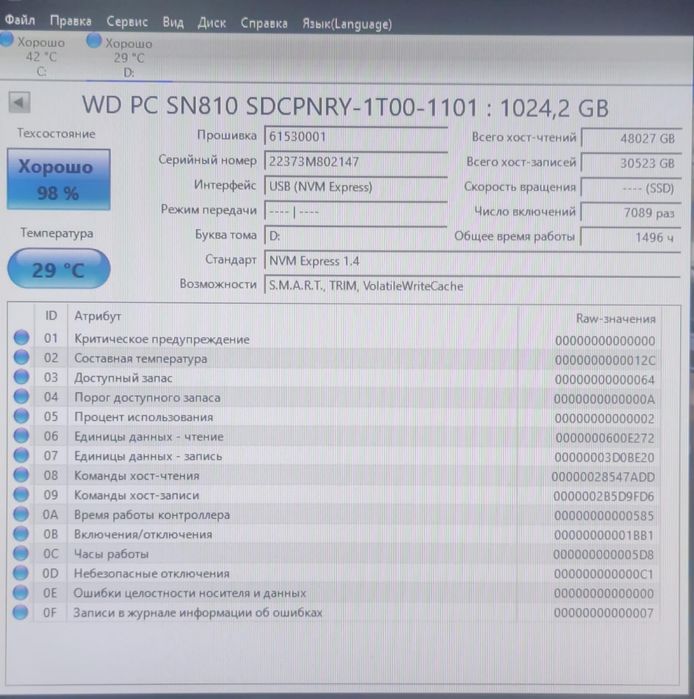Click raw value 000000000012C
This screenshot has height=699, width=694.
605,360
